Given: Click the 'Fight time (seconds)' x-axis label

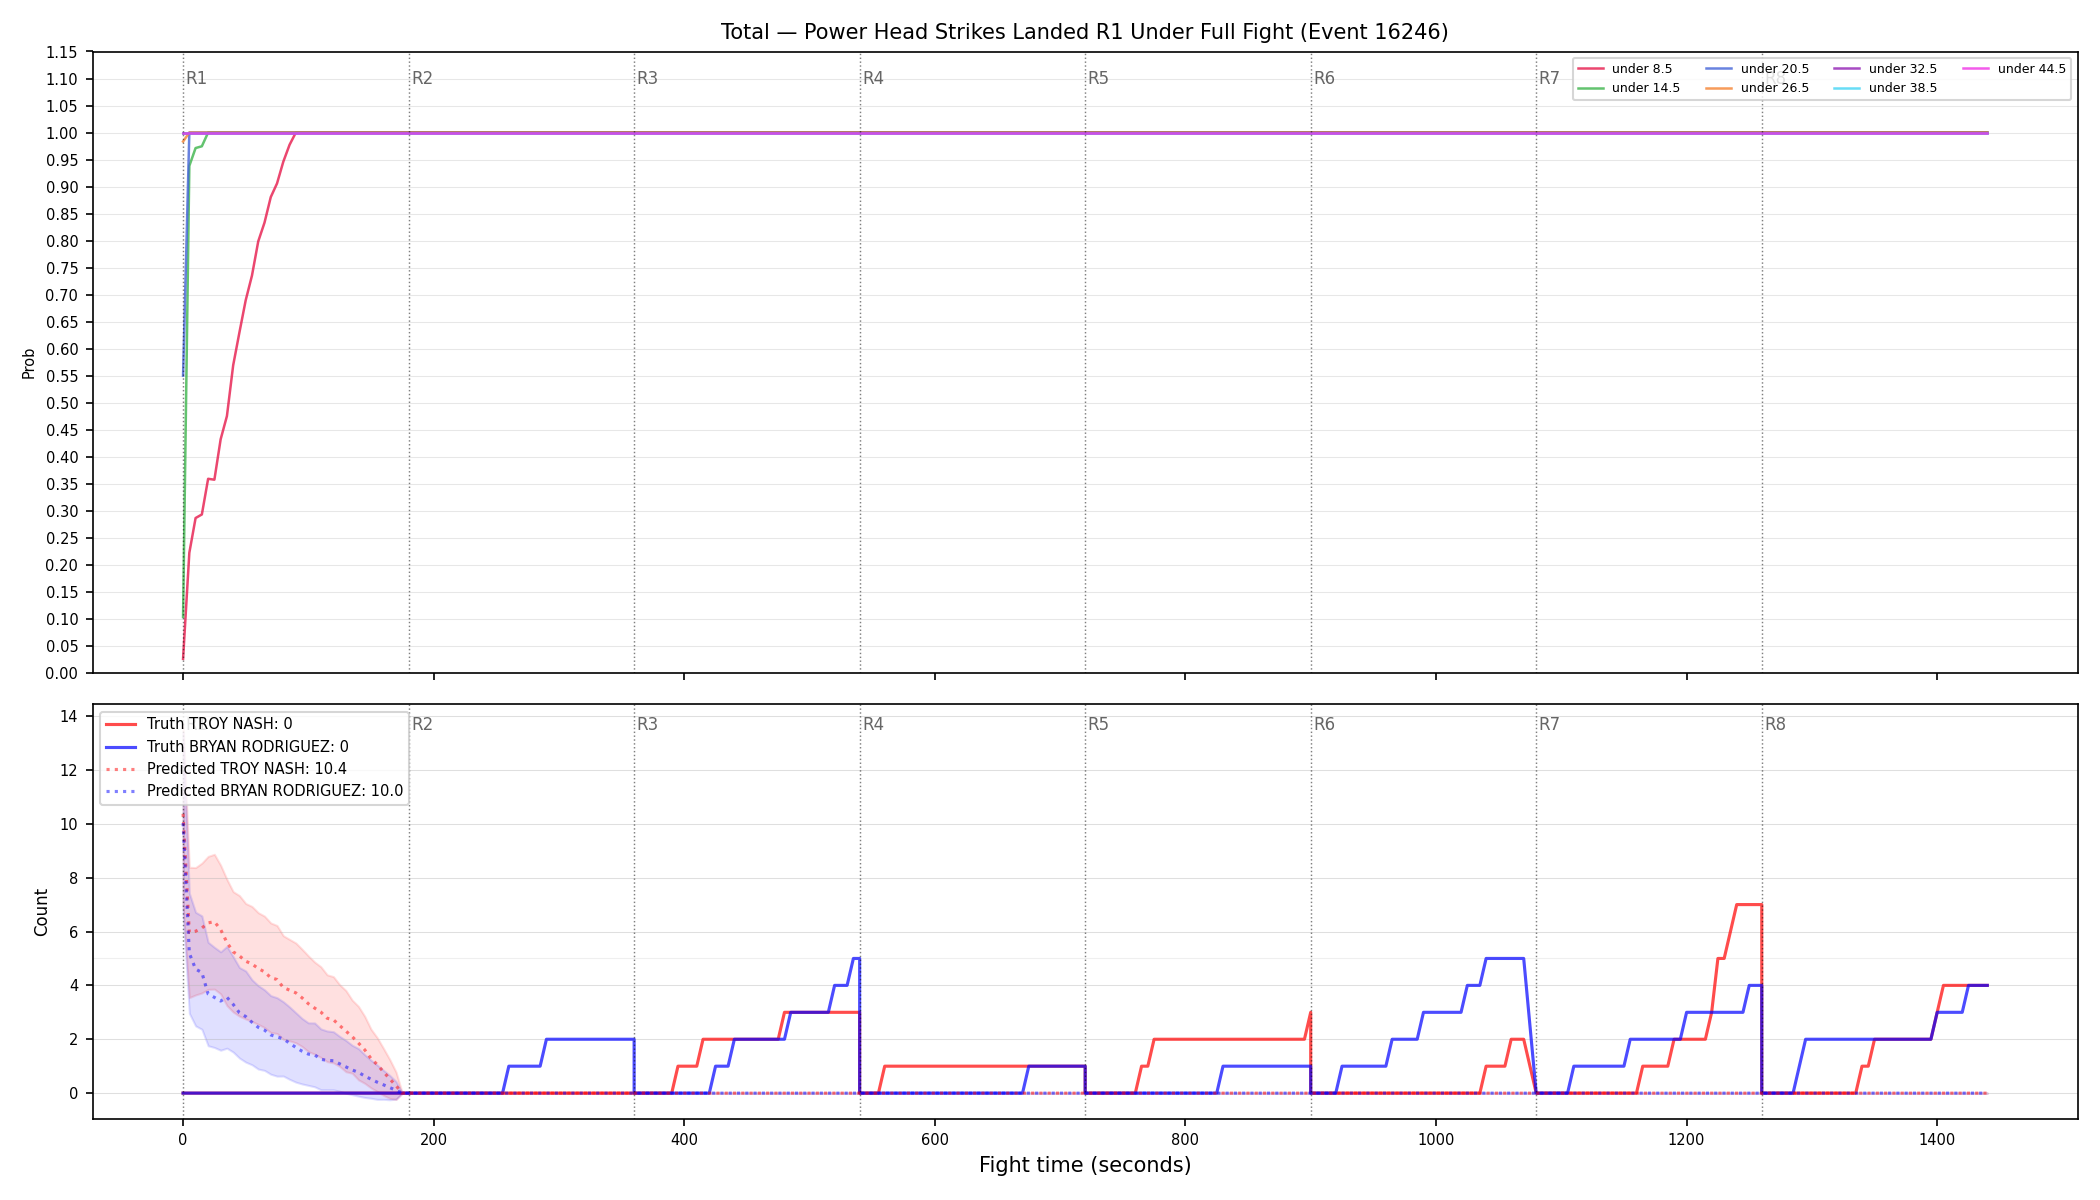Looking at the screenshot, I should point(1085,1165).
